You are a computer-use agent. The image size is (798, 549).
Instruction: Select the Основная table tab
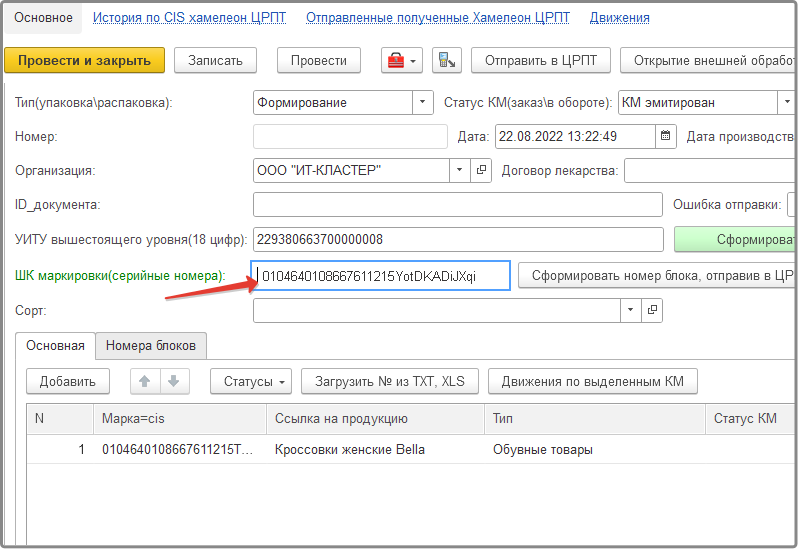[x=55, y=346]
